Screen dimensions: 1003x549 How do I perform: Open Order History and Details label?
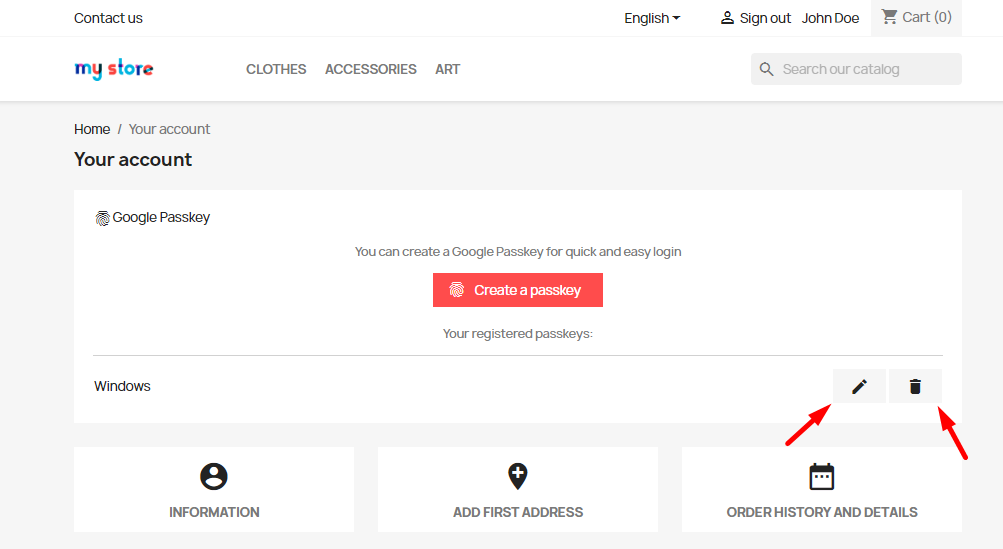tap(822, 512)
